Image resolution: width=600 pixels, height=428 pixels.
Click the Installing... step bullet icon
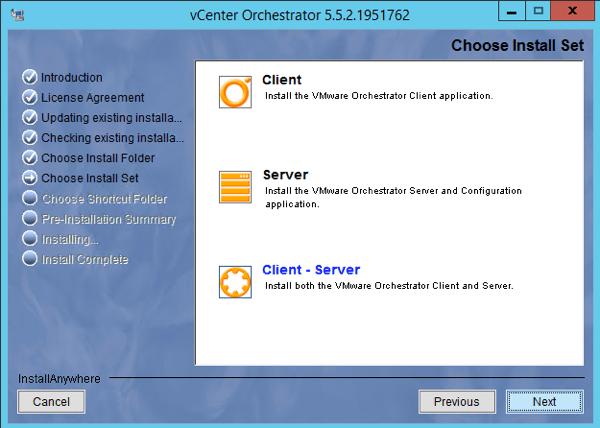[x=29, y=240]
